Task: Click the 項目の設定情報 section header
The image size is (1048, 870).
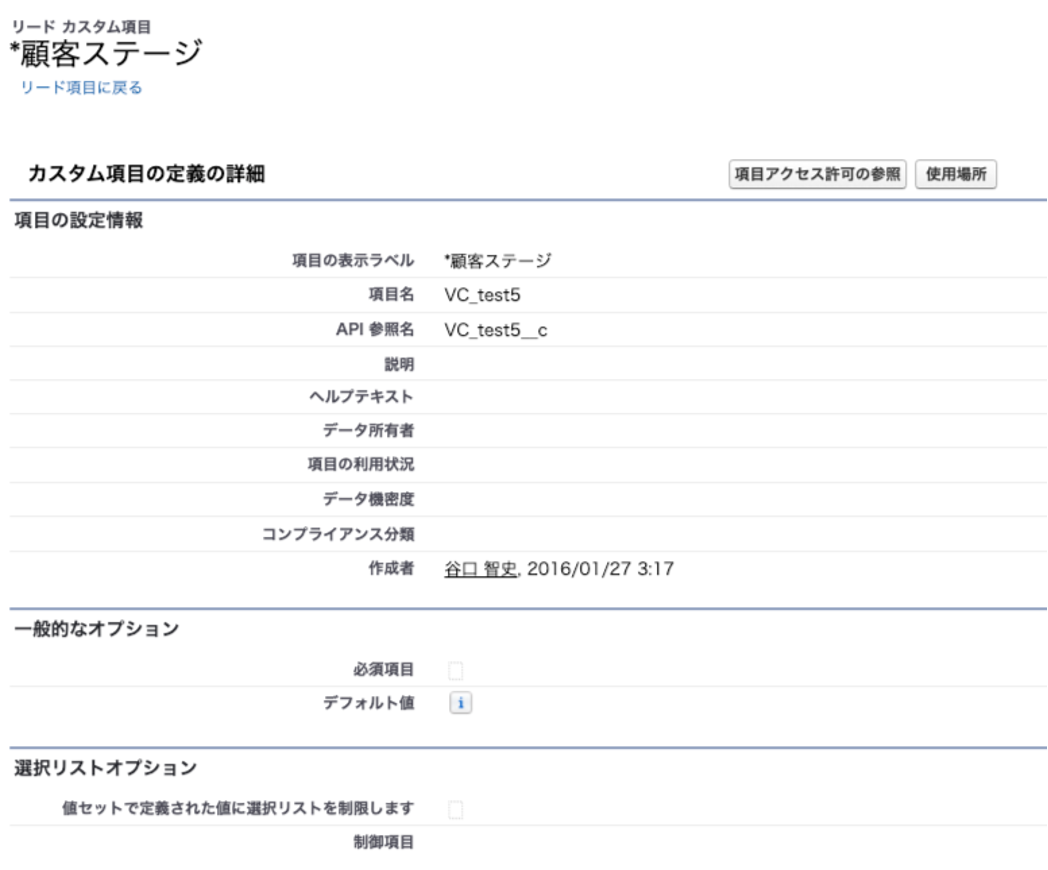Action: 79,221
